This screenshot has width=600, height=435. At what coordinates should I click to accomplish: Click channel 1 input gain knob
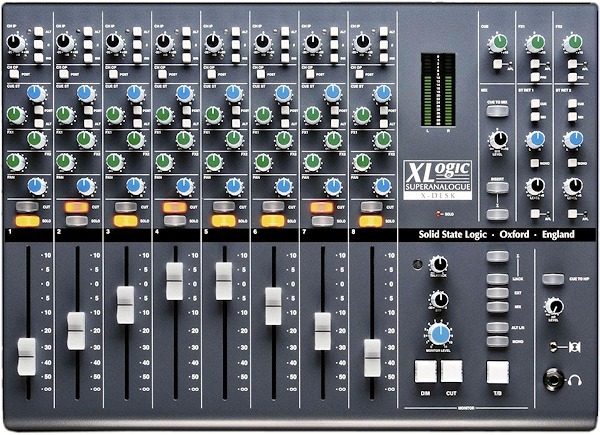15,43
